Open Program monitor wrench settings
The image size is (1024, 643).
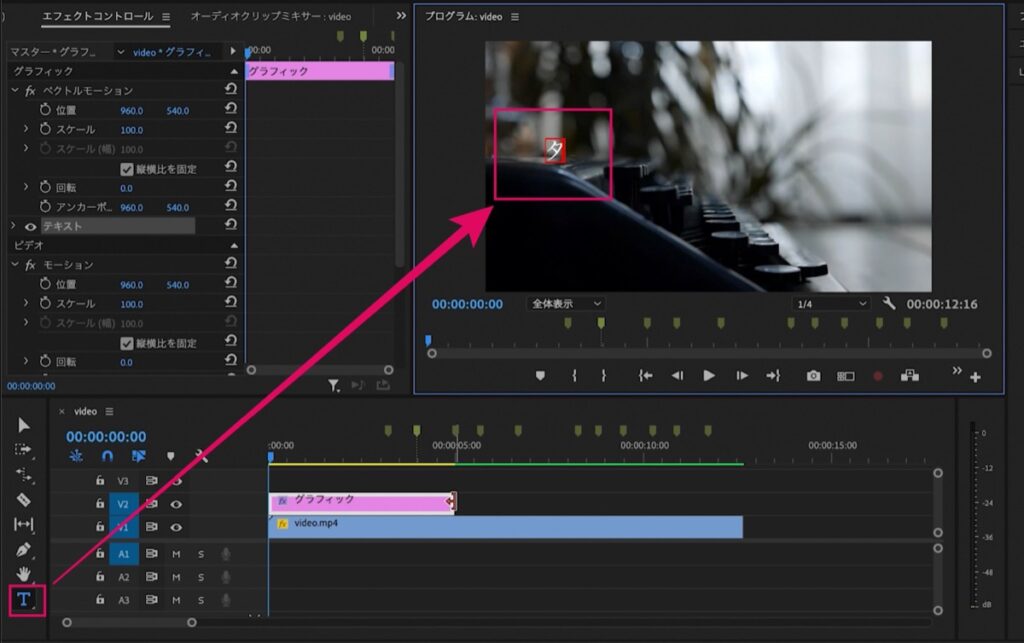pyautogui.click(x=889, y=304)
